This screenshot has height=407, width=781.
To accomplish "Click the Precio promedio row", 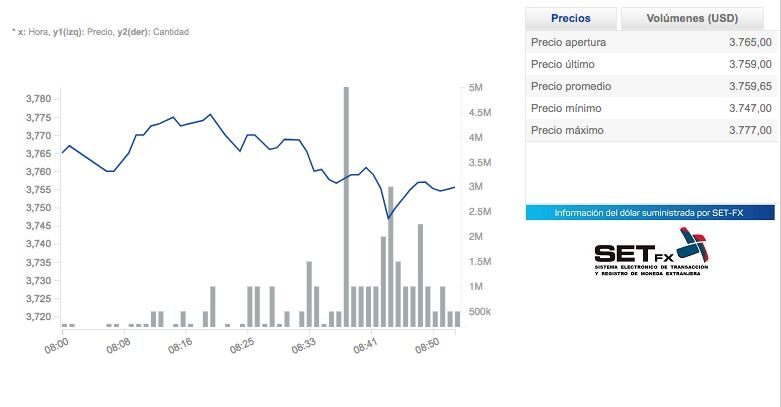I will (650, 87).
